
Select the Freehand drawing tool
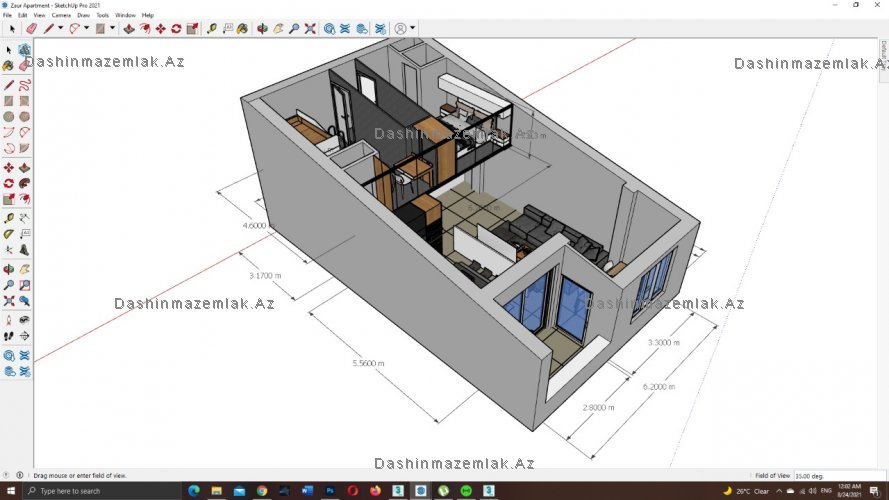[x=24, y=84]
